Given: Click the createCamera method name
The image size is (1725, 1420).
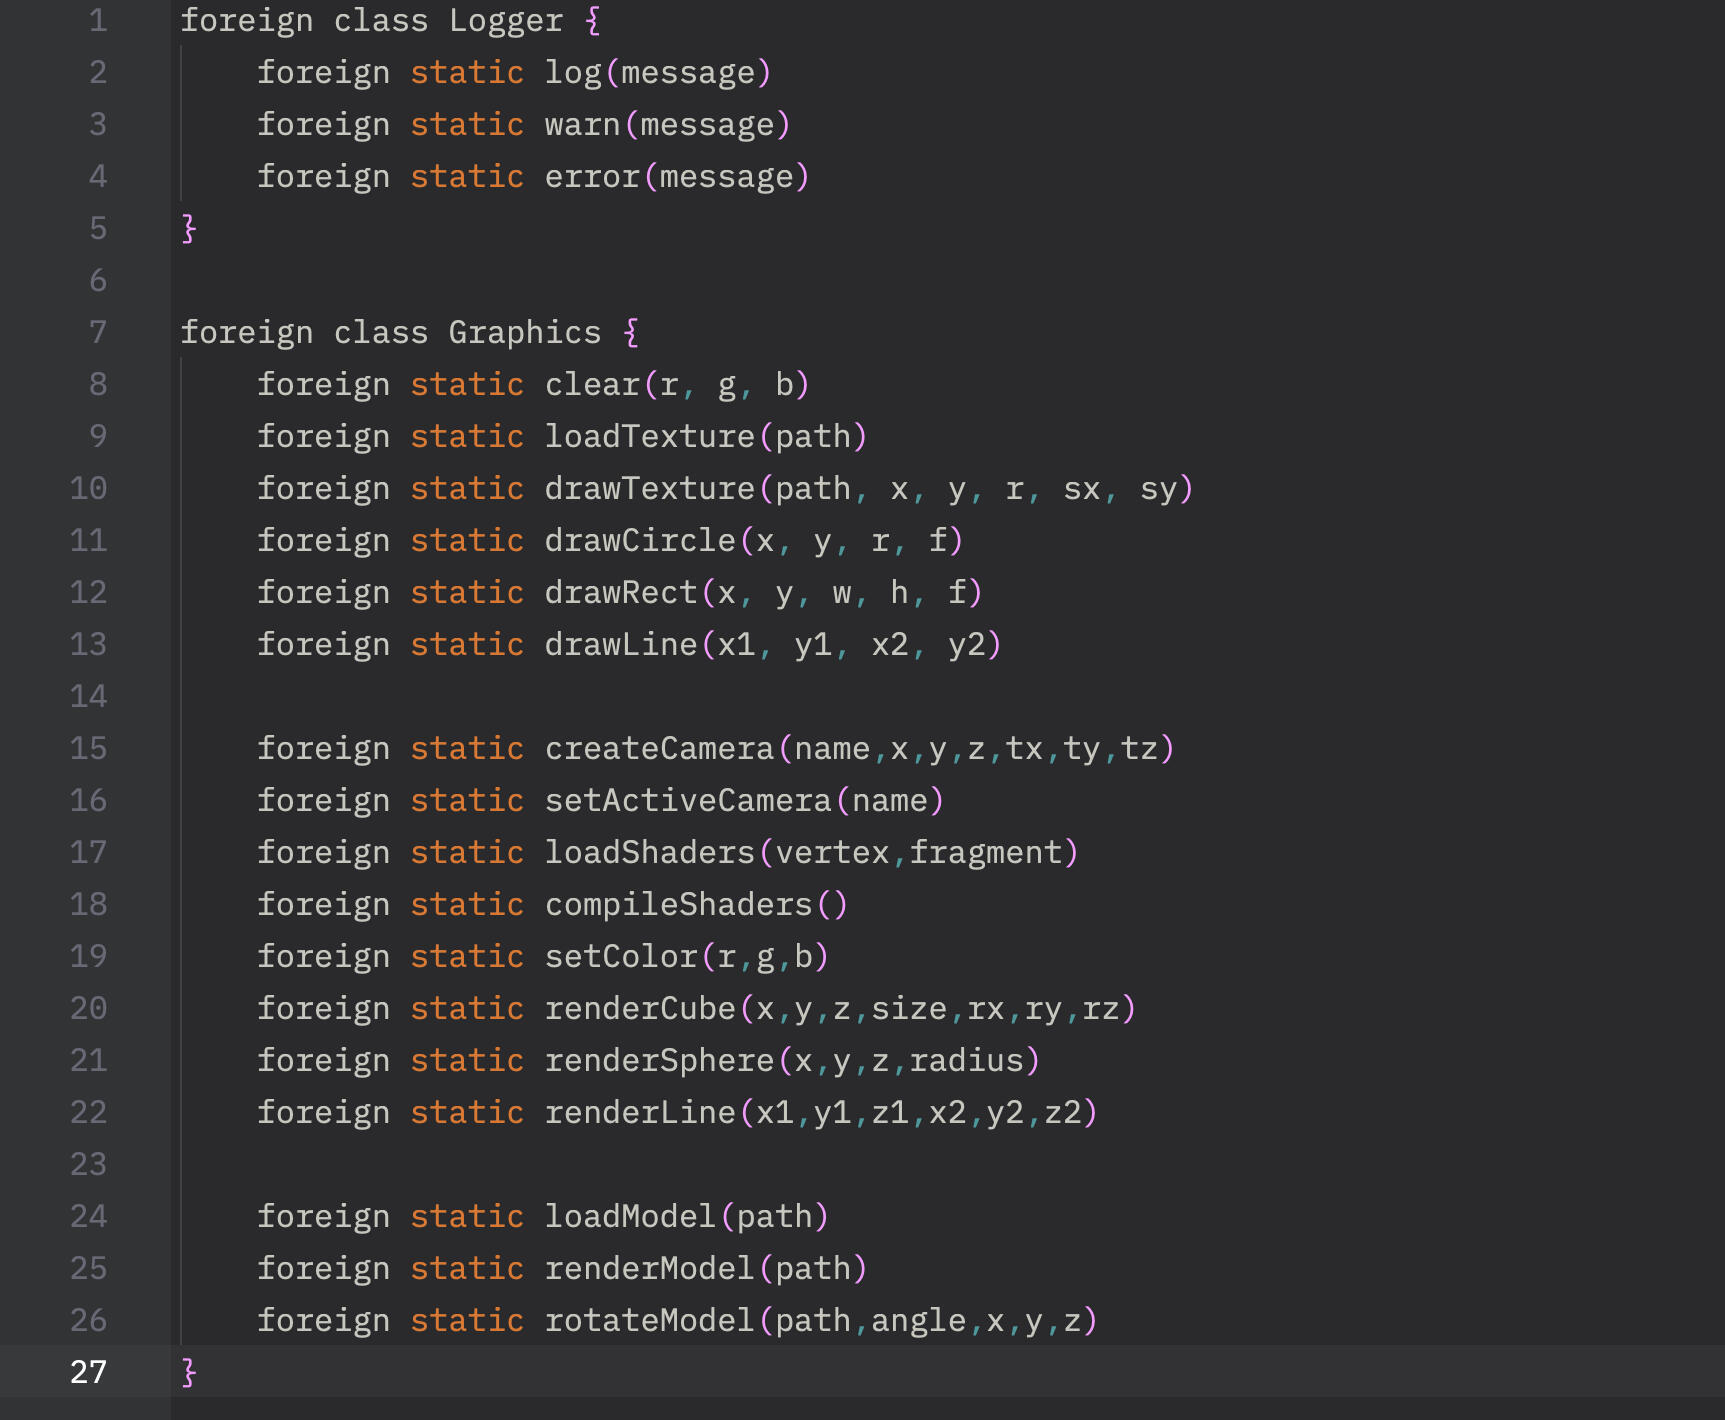Looking at the screenshot, I should (659, 748).
